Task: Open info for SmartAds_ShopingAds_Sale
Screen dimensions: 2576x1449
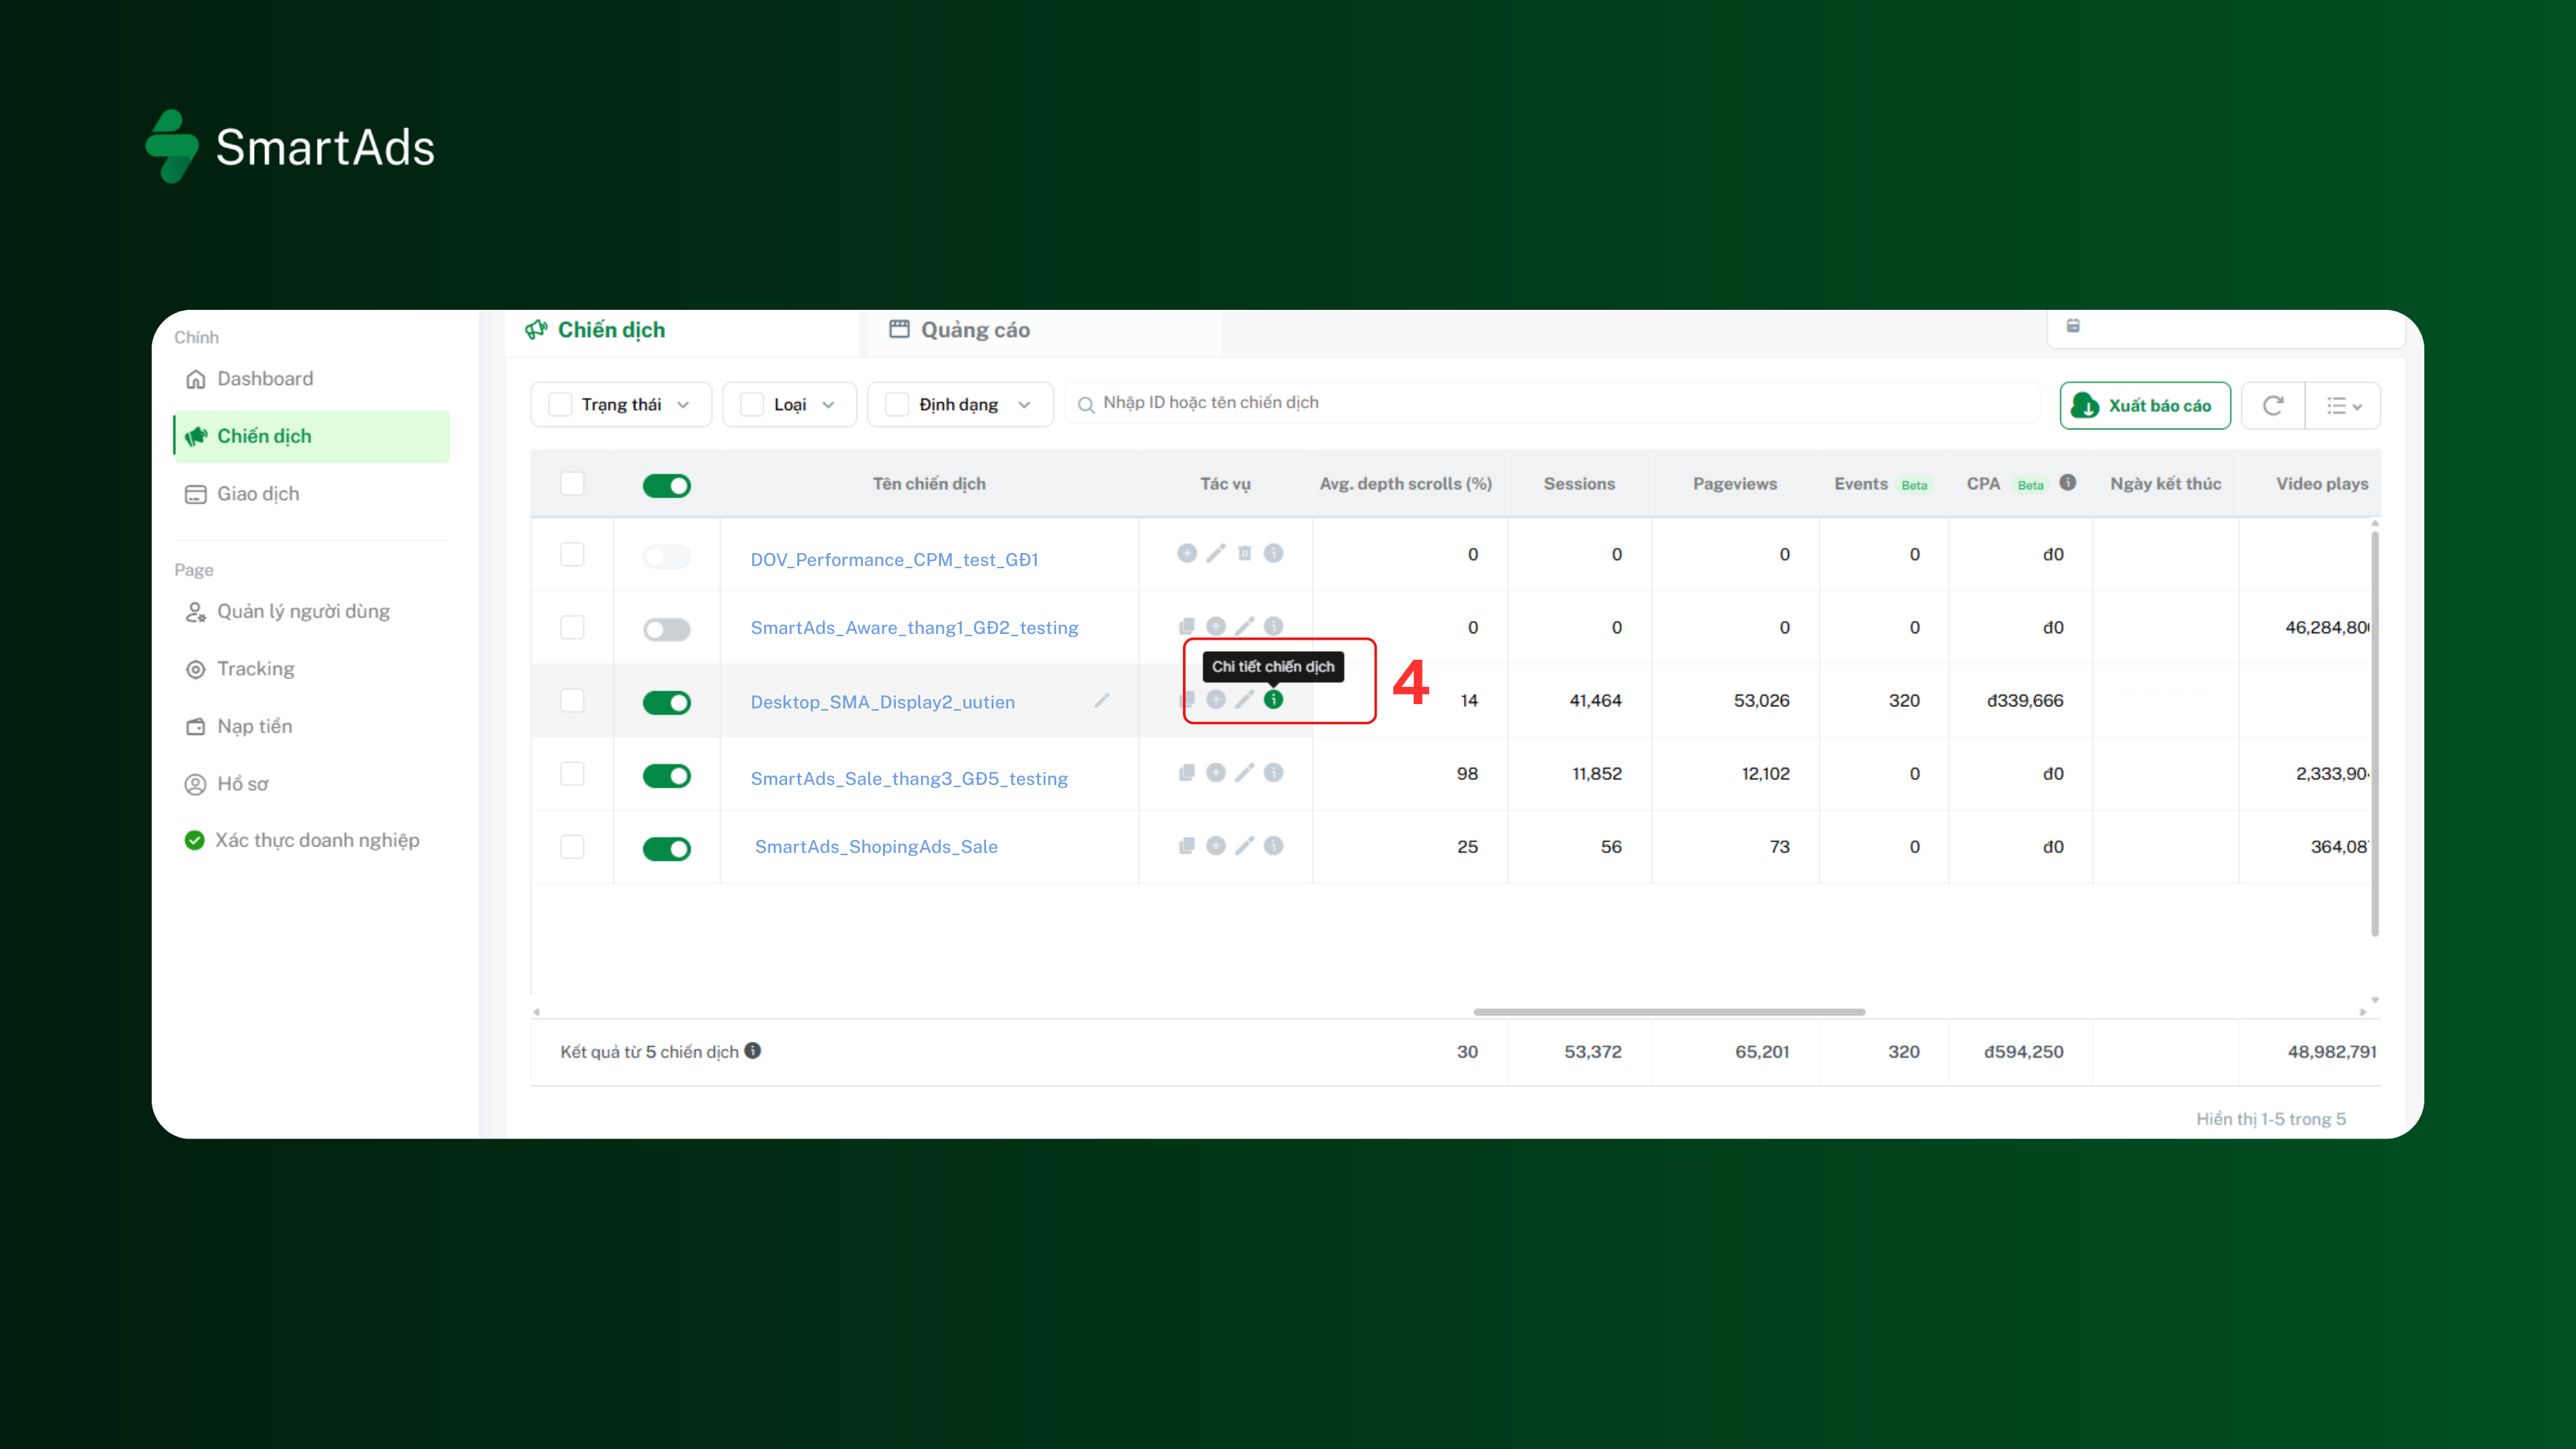Action: pos(1273,845)
